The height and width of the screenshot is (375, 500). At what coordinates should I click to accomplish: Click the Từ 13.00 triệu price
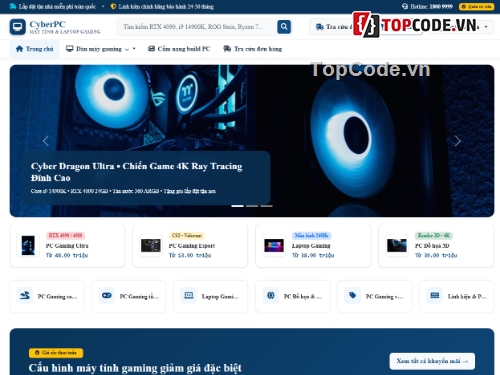pos(190,255)
